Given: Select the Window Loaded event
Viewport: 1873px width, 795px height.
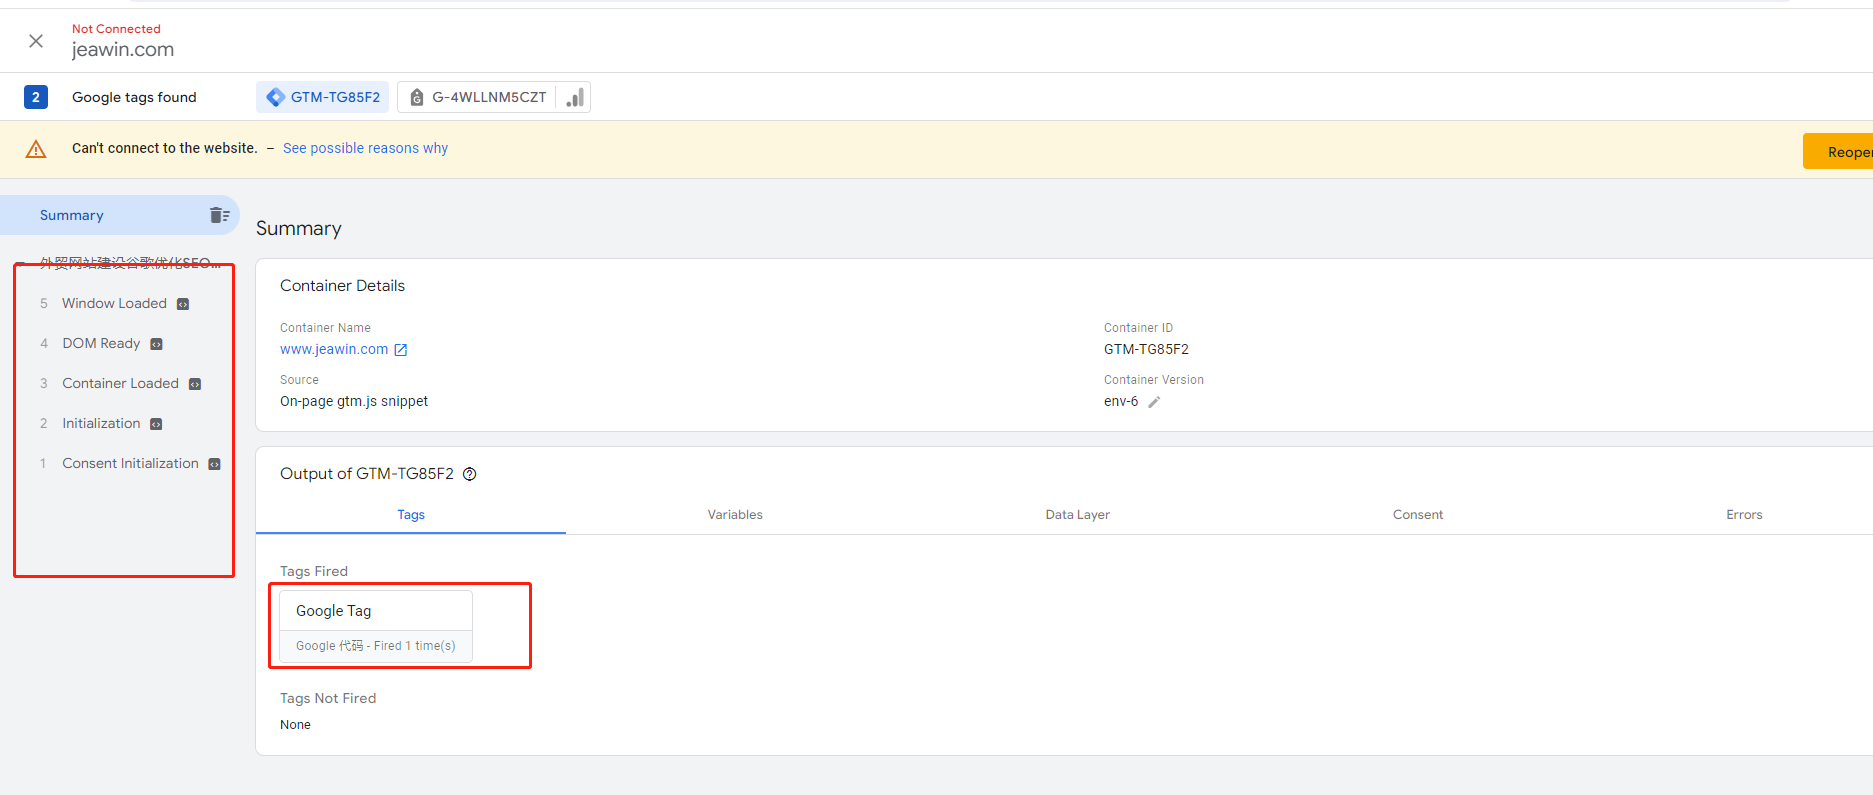Looking at the screenshot, I should click(114, 303).
